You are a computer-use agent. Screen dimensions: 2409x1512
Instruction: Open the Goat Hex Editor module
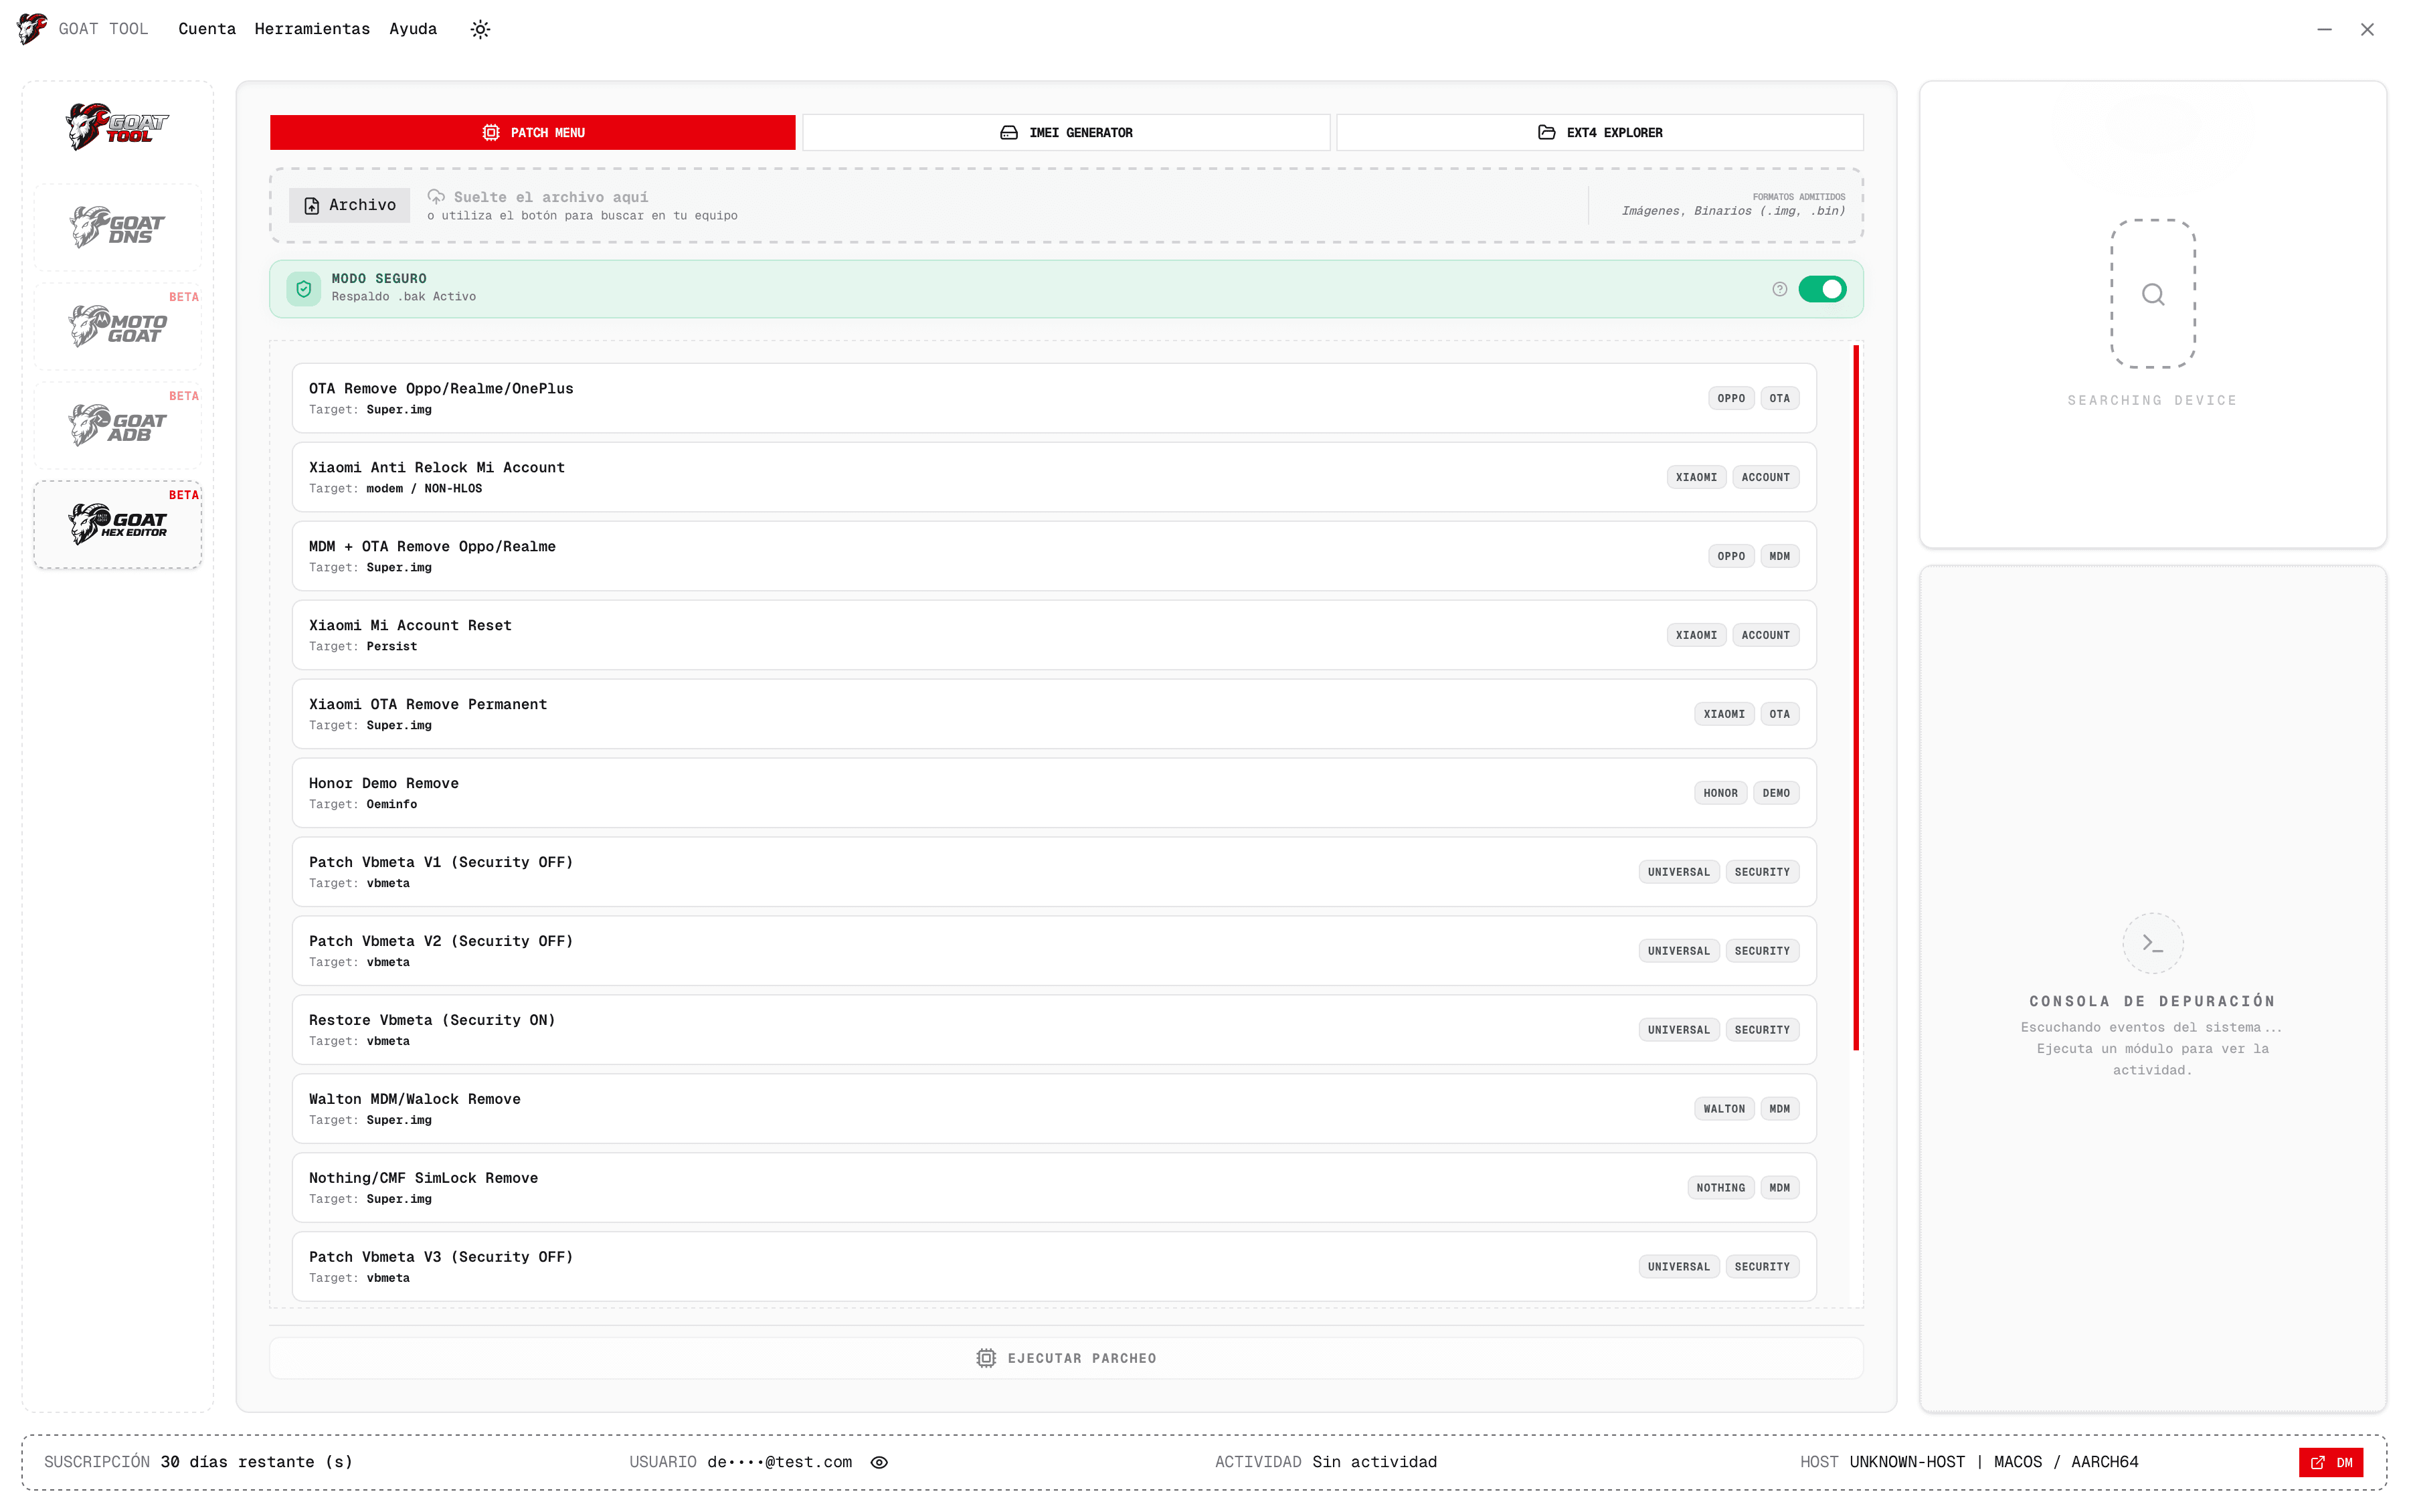pyautogui.click(x=117, y=524)
